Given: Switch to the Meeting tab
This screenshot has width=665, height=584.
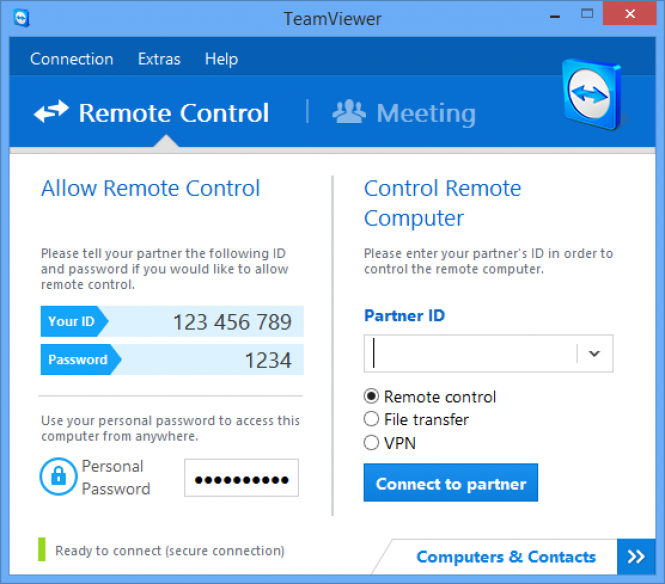Looking at the screenshot, I should click(404, 113).
